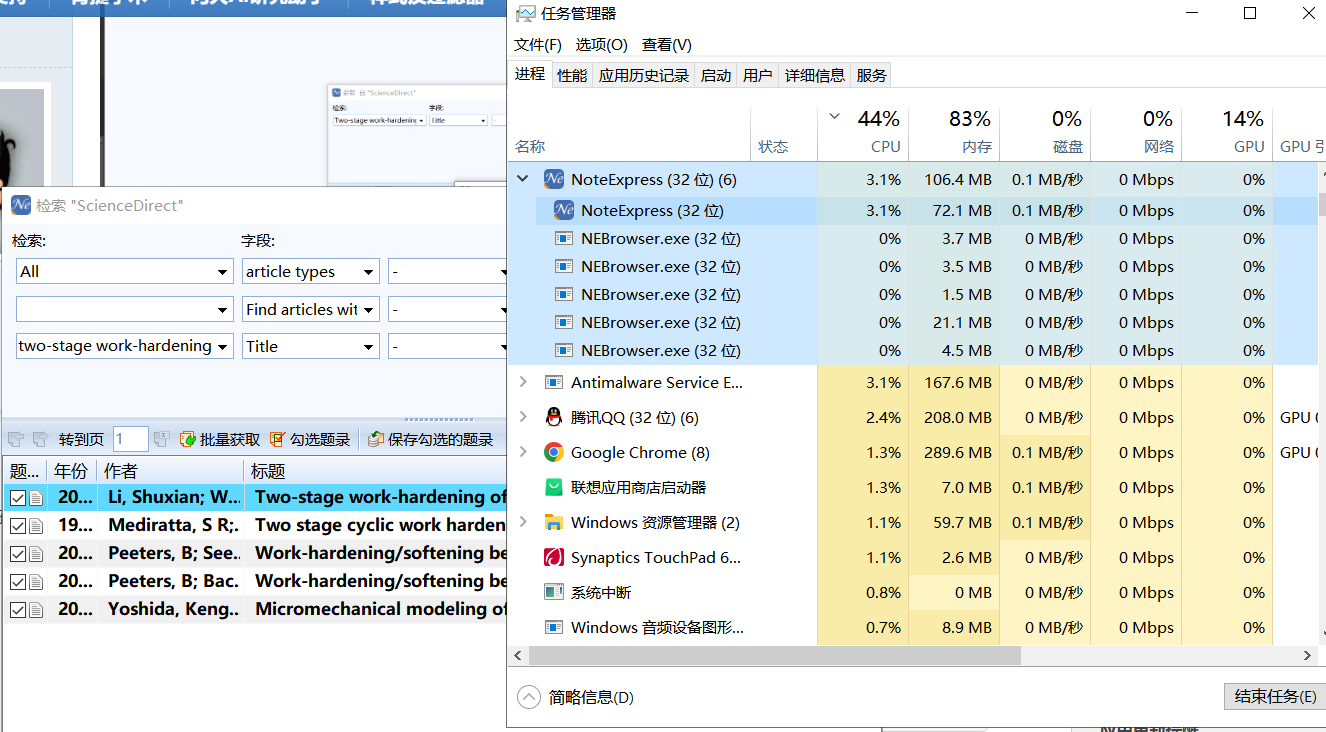Expand the Google Chrome (8) process group
This screenshot has width=1326, height=732.
pos(522,453)
